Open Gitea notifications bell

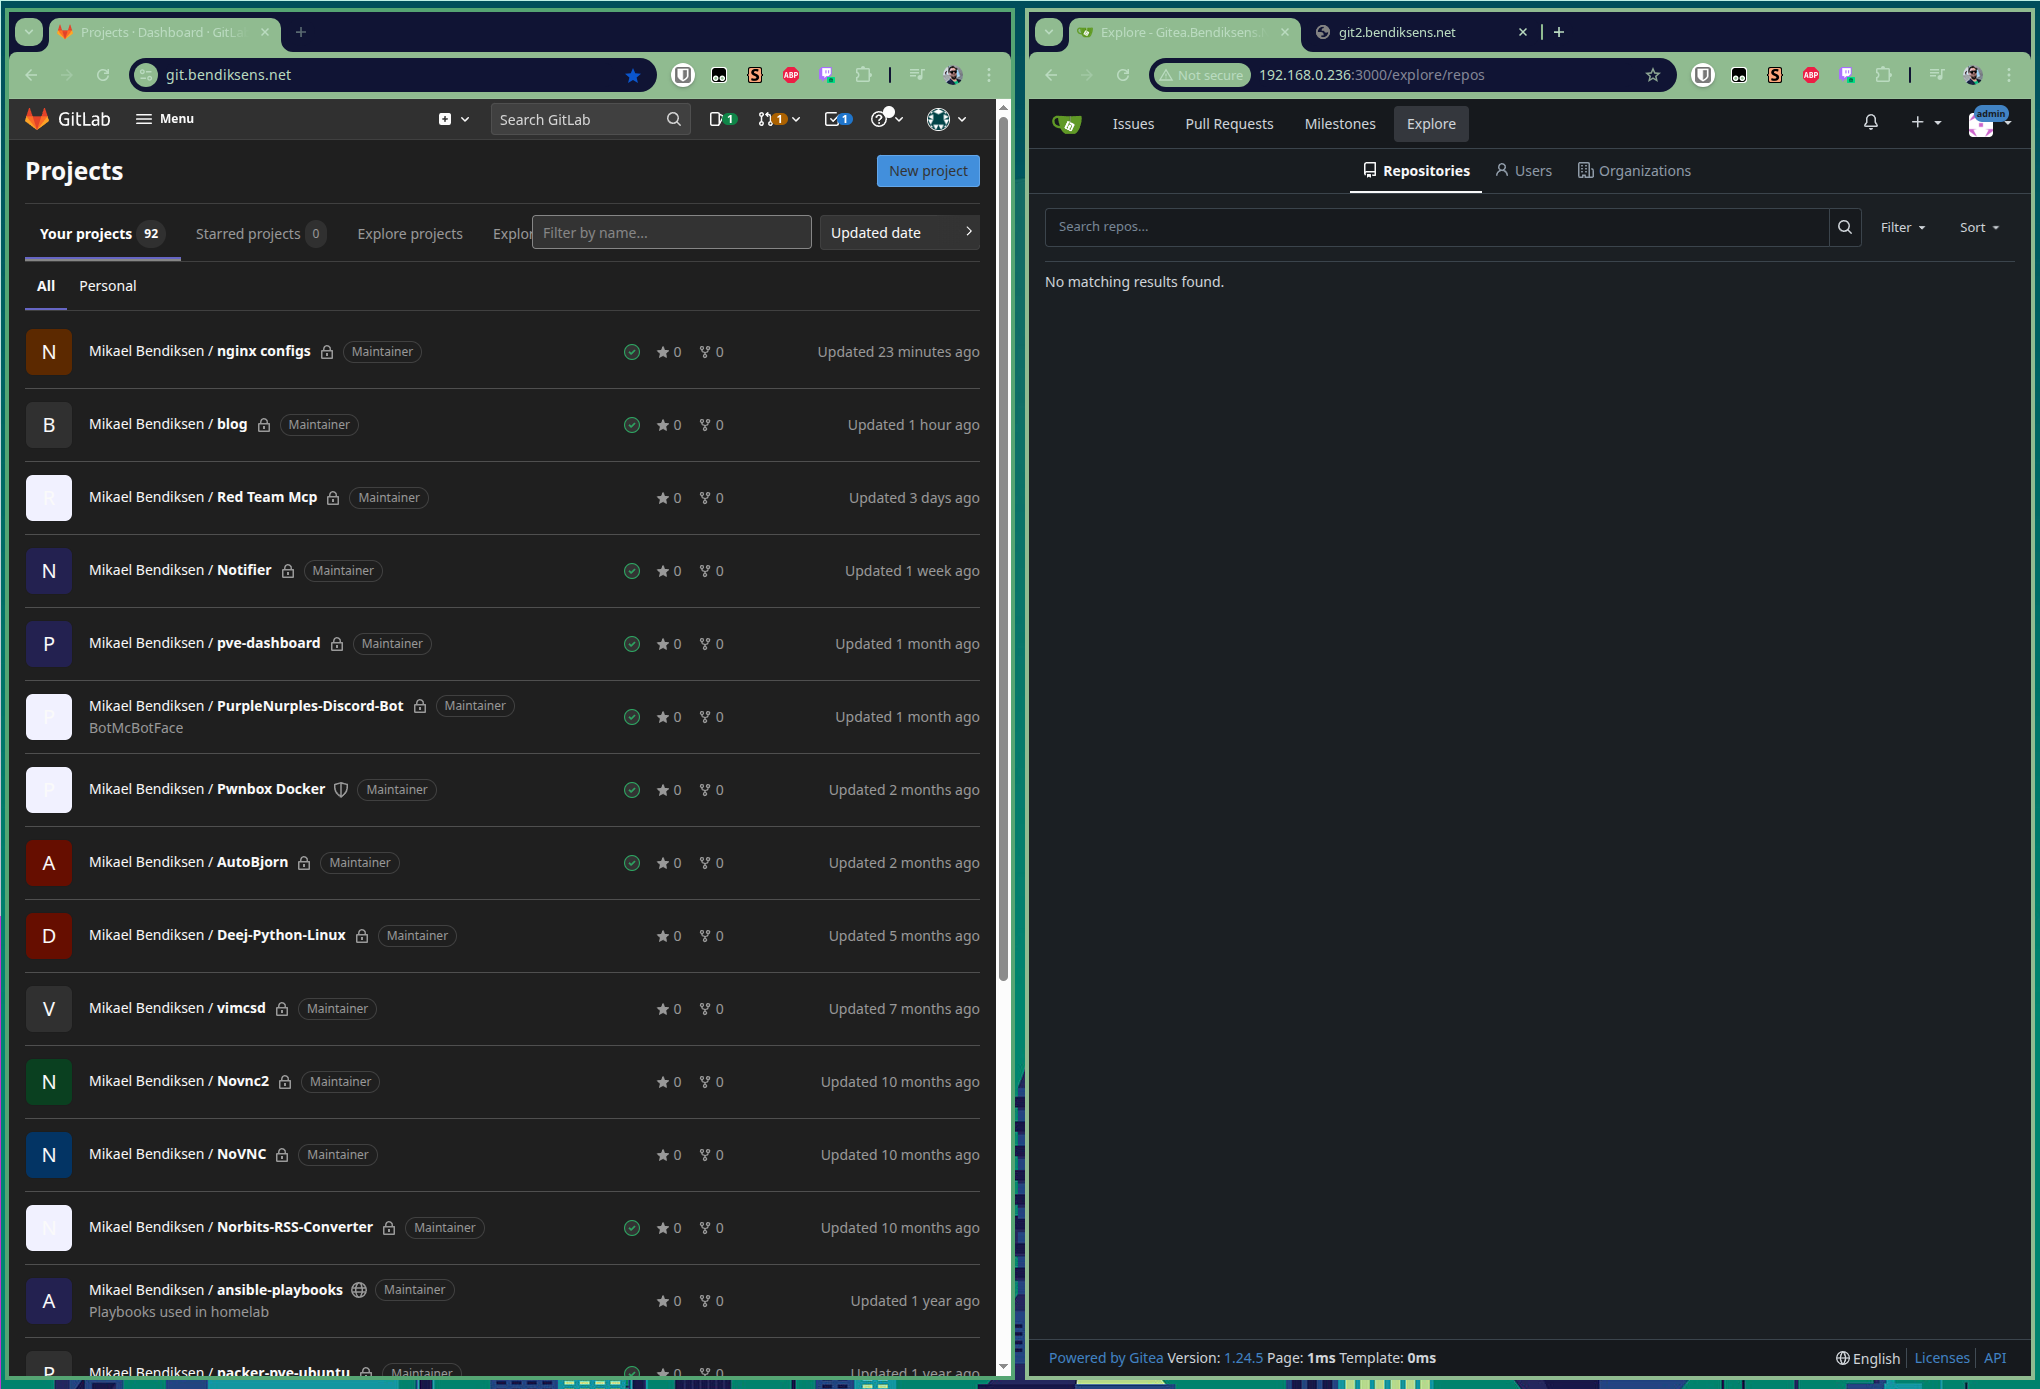1870,122
